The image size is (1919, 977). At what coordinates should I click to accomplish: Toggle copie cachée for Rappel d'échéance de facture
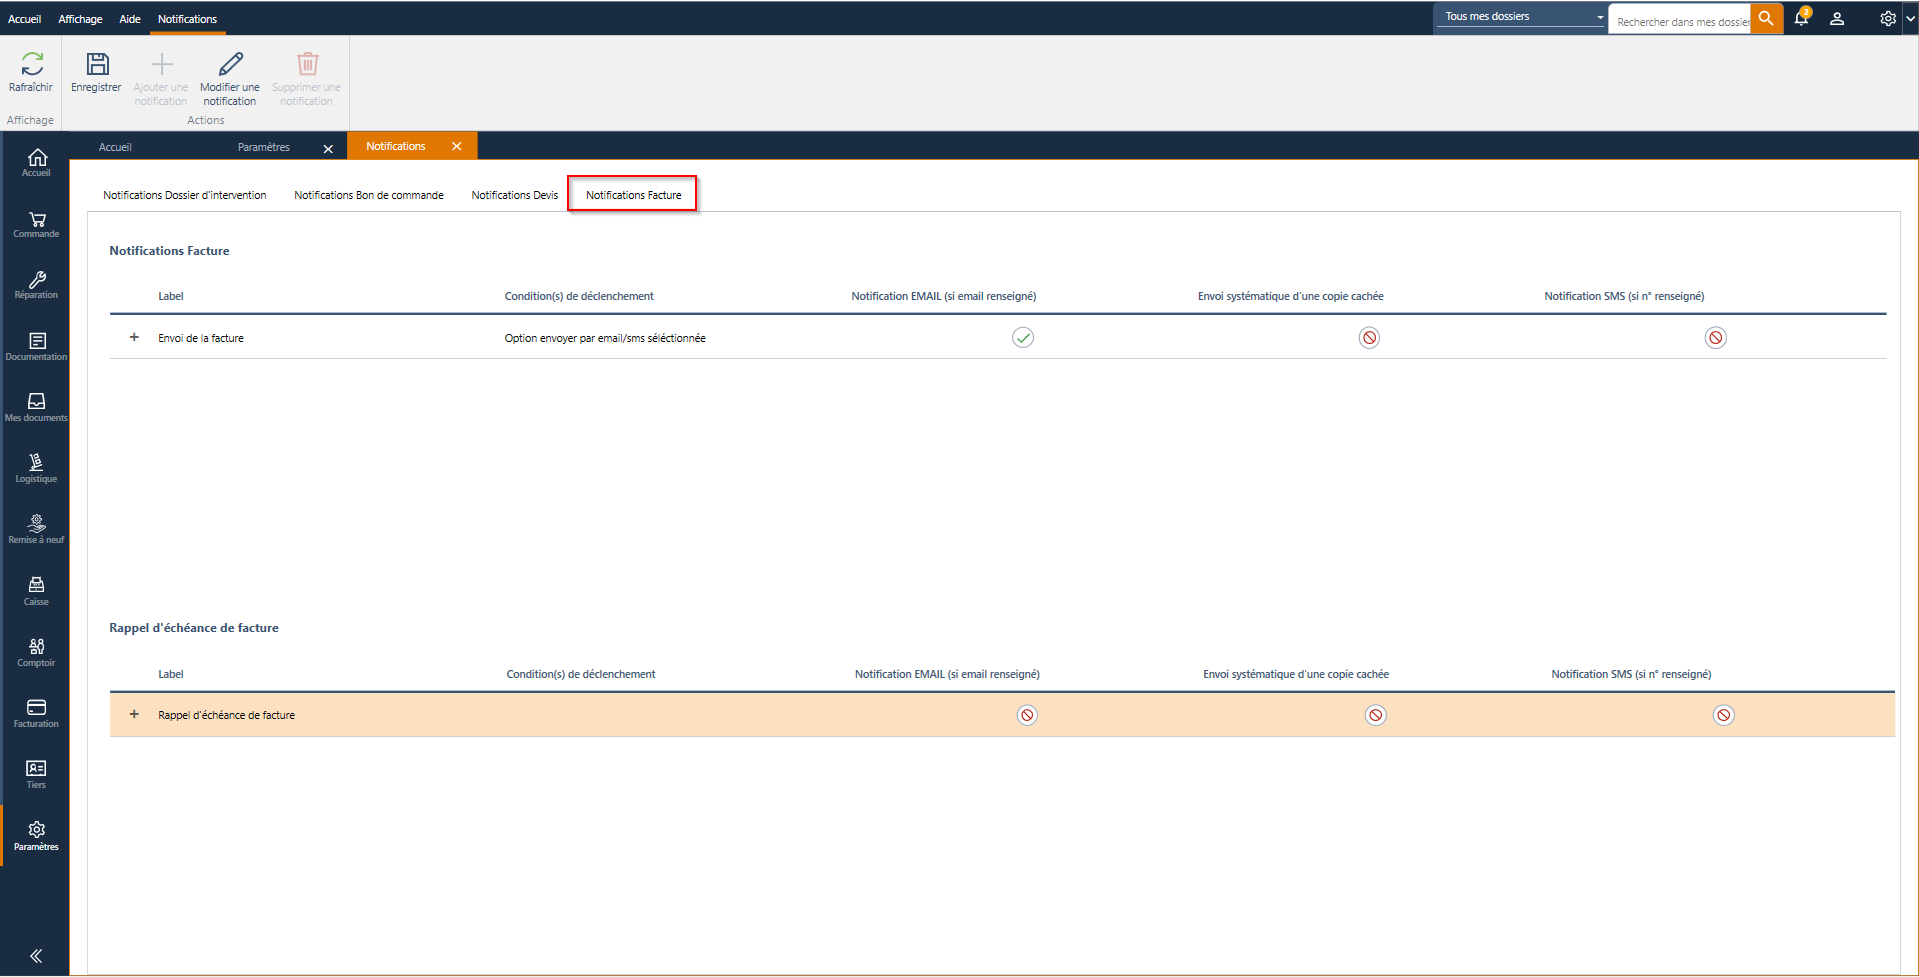[1376, 715]
